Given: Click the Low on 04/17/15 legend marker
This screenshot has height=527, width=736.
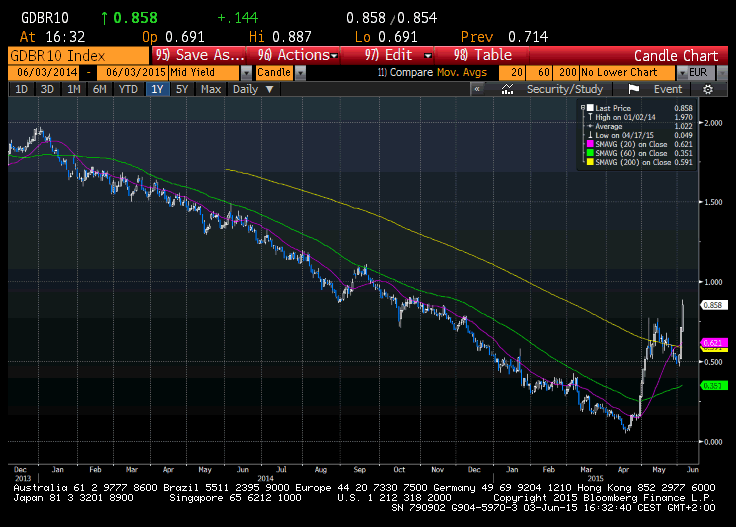Looking at the screenshot, I should point(591,135).
